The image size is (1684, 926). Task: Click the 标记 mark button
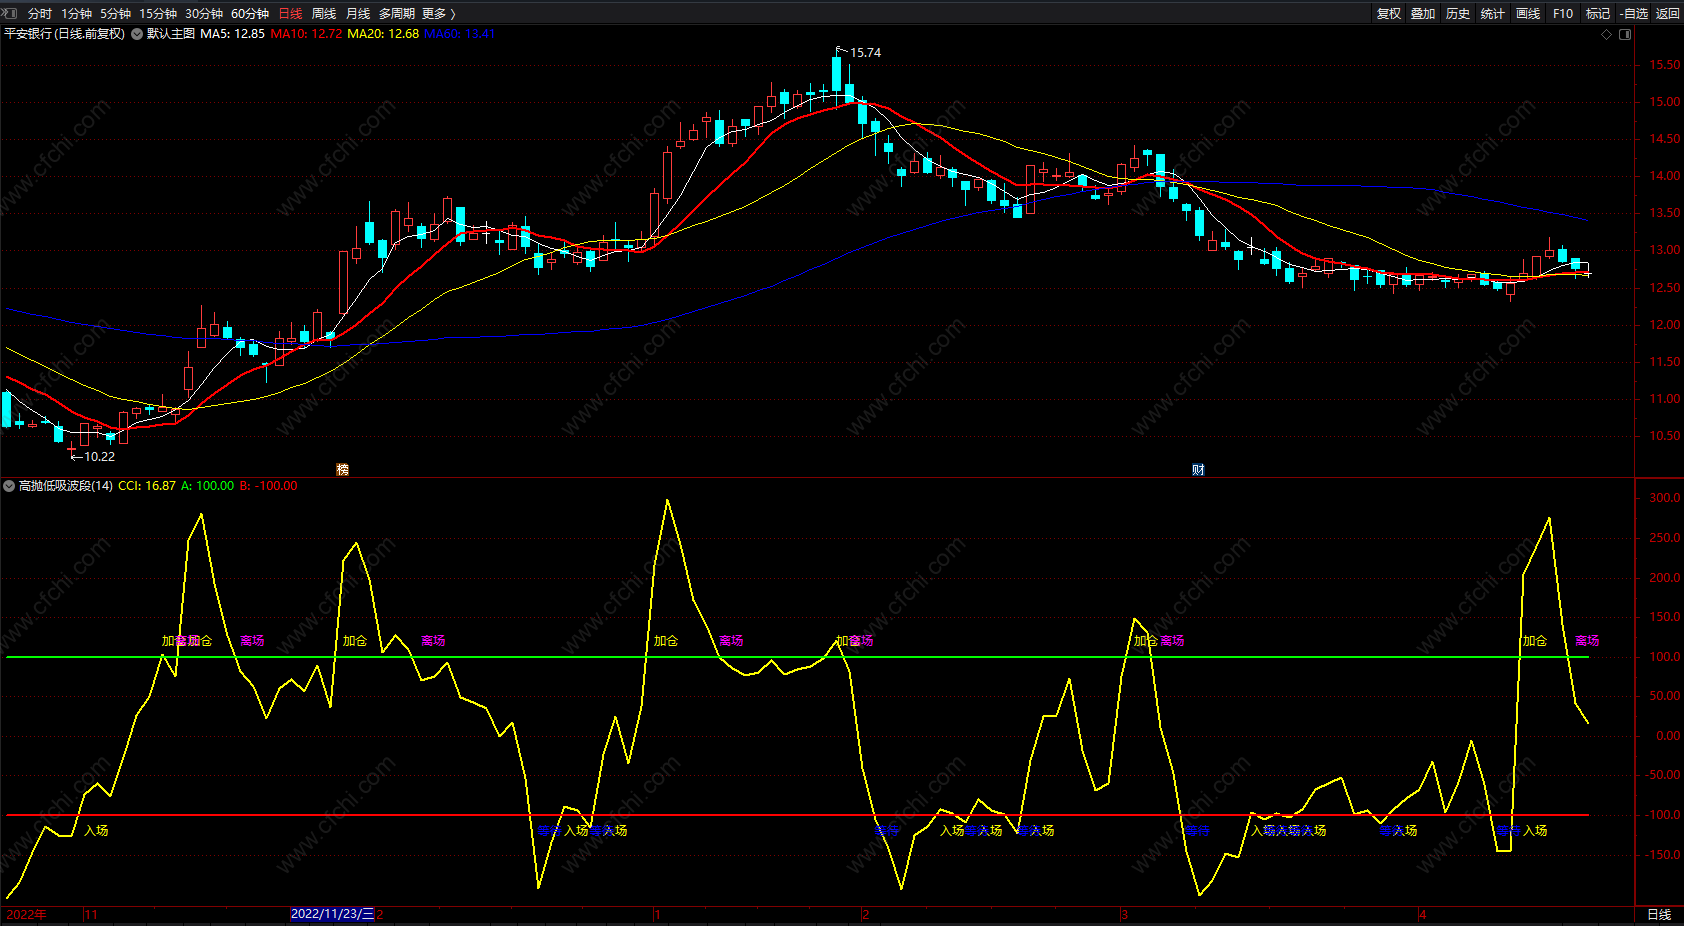pyautogui.click(x=1598, y=13)
